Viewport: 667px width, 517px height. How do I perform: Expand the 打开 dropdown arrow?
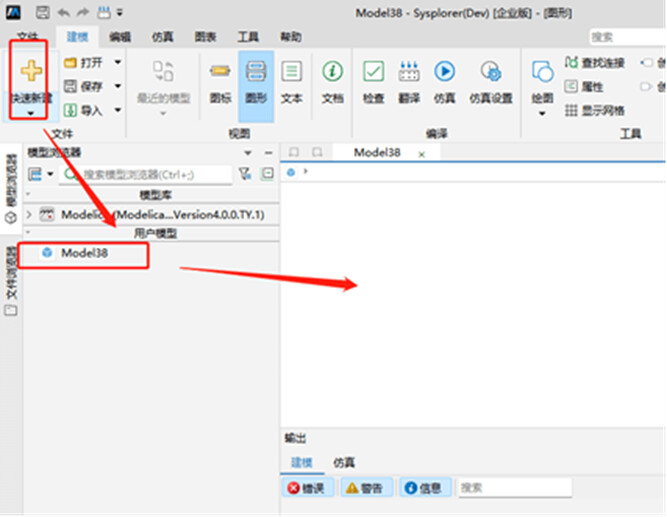(118, 63)
